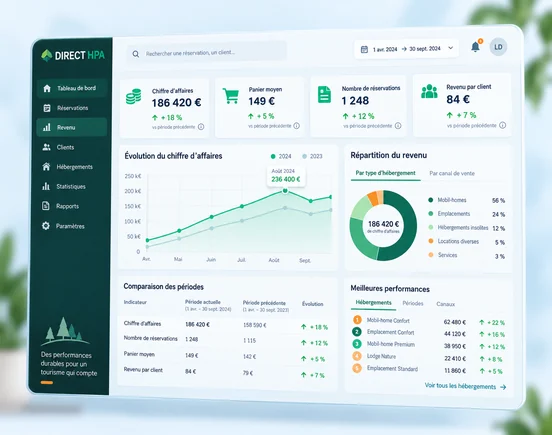Open the notifications bell

[x=475, y=47]
